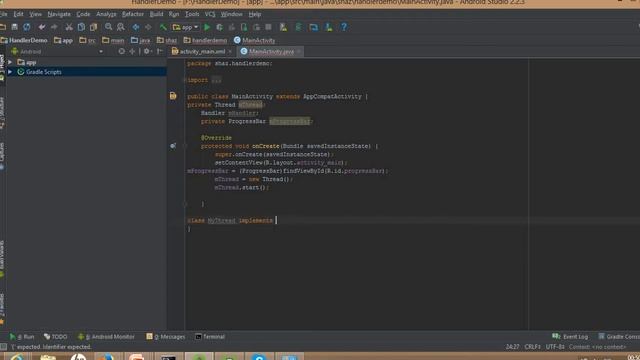Open Replace with the second magnifier icon
The image size is (640, 360).
coord(121,27)
